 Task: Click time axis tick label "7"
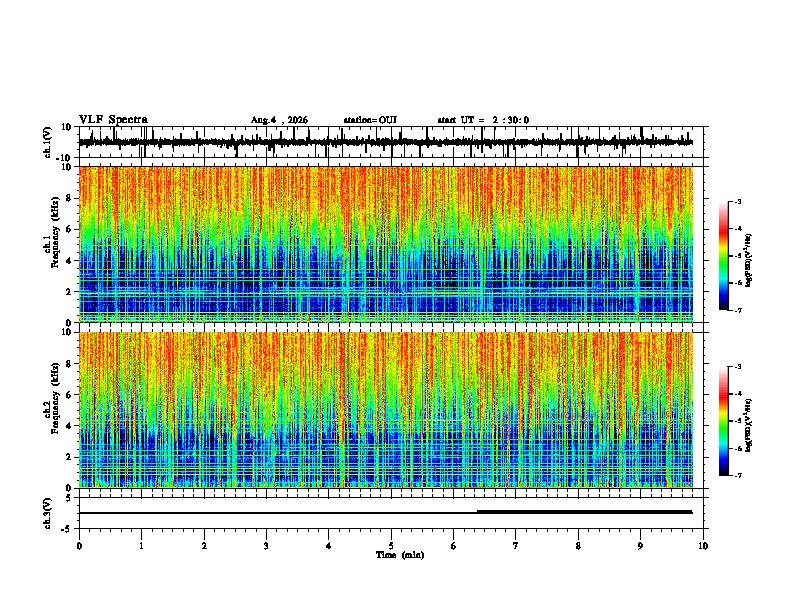(516, 546)
